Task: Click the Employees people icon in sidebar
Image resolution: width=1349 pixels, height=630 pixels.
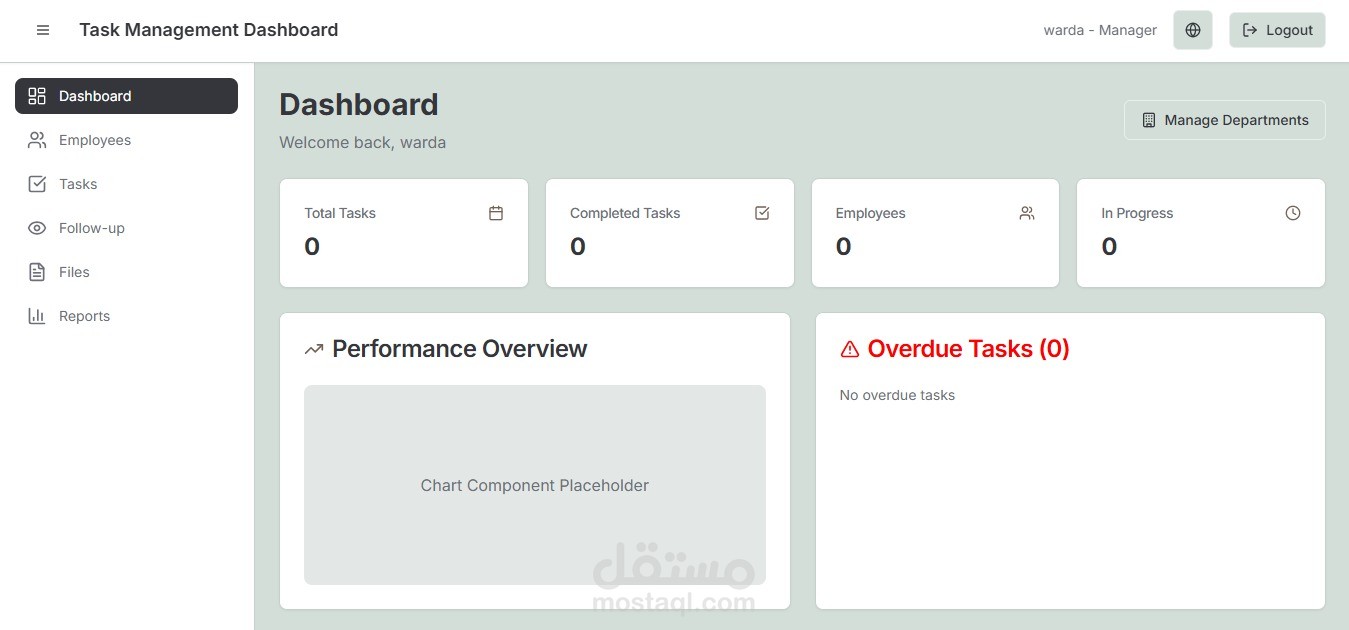Action: point(37,139)
